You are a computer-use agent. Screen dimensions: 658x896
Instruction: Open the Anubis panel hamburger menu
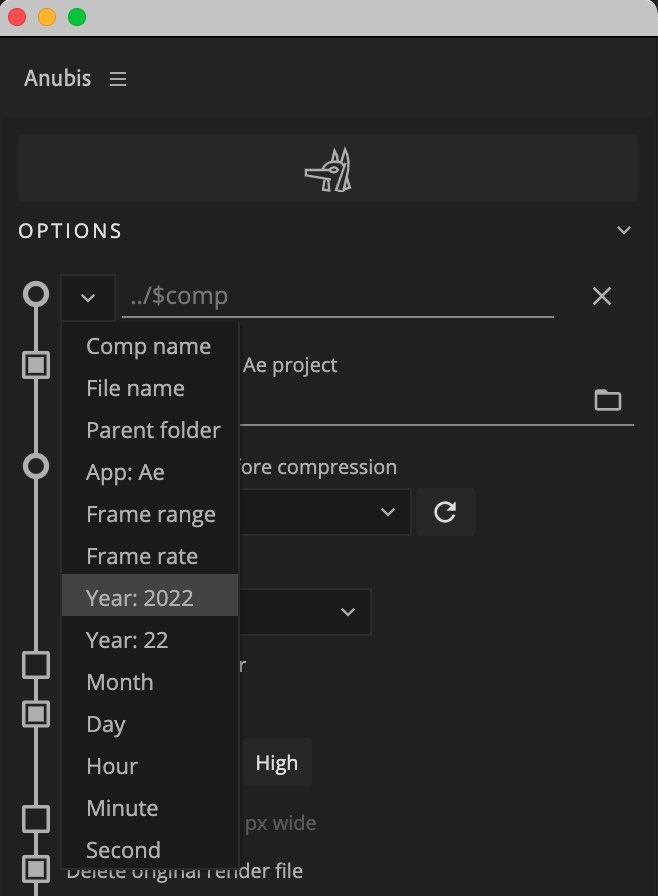point(118,79)
